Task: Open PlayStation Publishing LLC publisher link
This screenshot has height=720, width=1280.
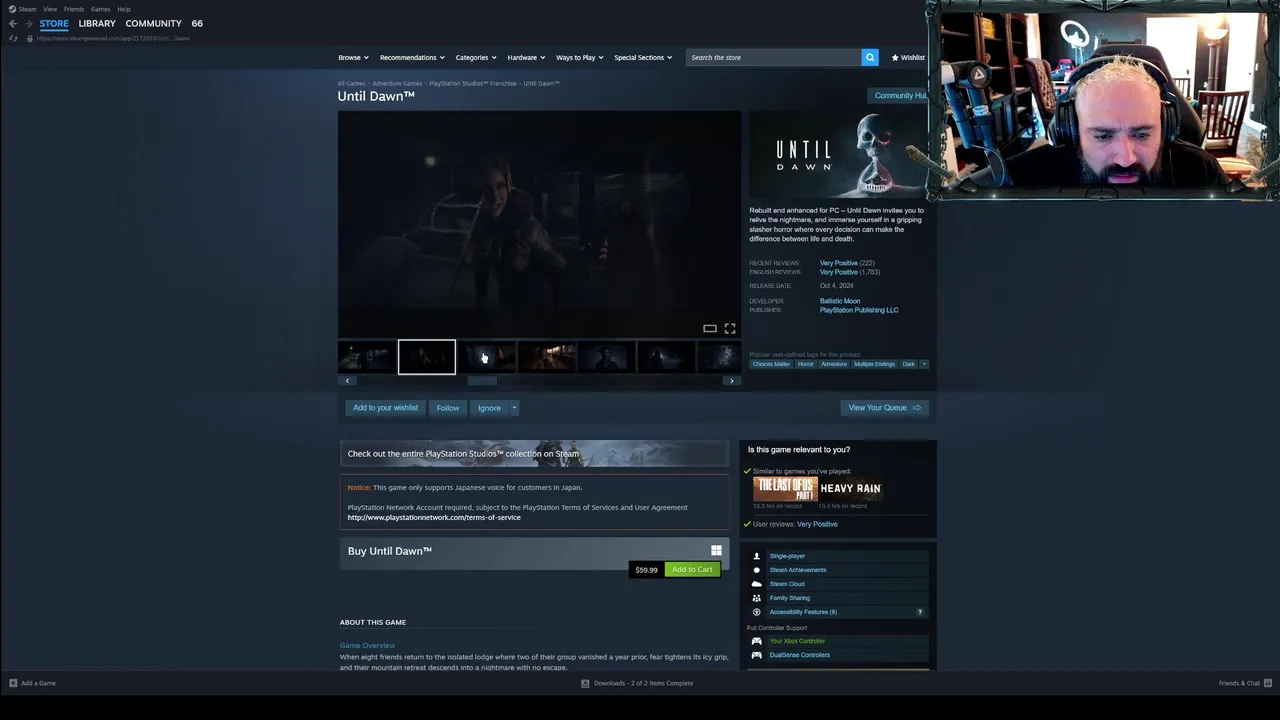Action: [859, 310]
